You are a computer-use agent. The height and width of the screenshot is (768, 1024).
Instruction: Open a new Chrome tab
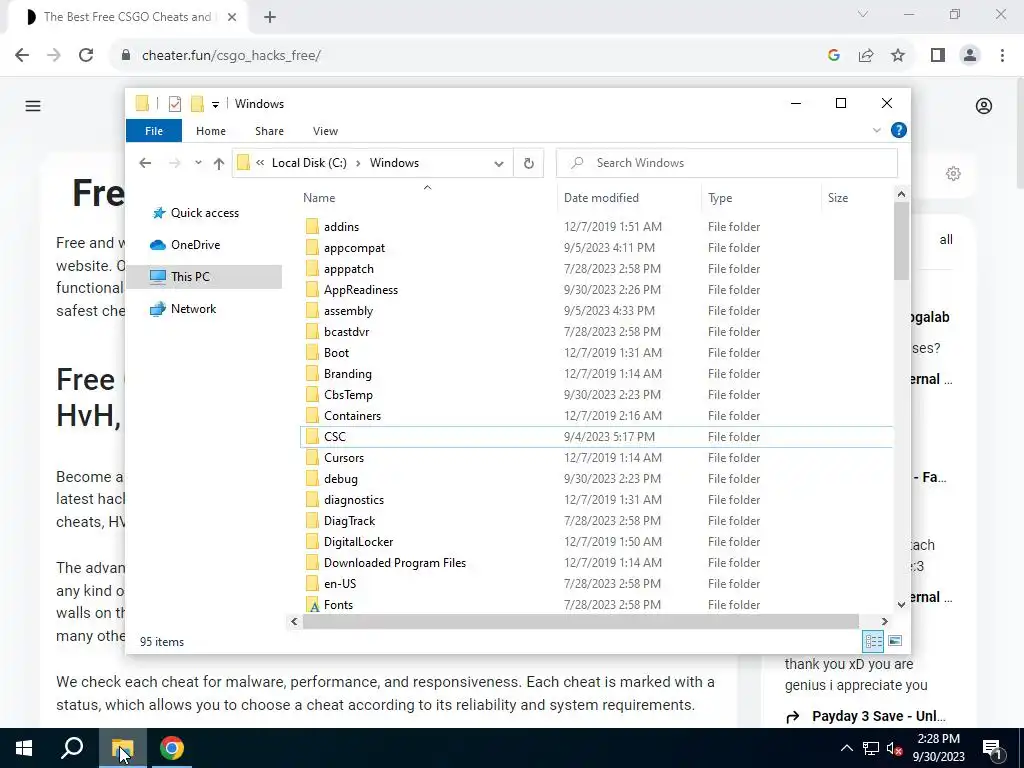click(270, 18)
